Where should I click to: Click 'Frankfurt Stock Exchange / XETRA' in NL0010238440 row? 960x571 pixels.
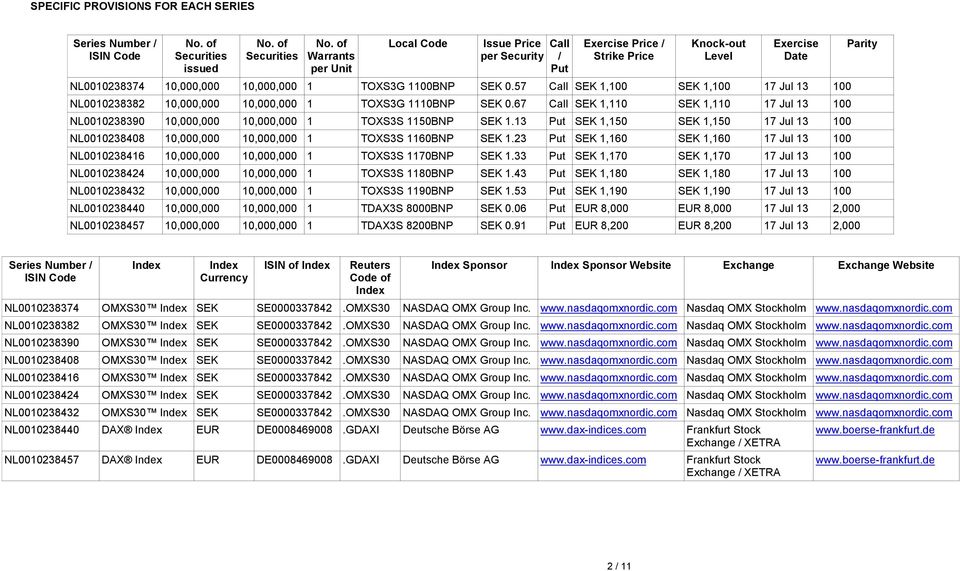(733, 436)
